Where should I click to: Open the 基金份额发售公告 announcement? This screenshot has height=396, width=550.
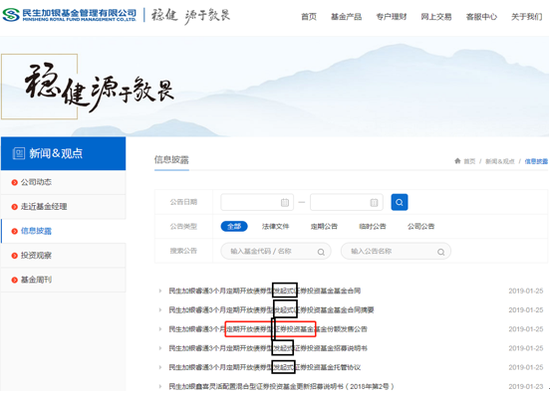[x=268, y=329]
